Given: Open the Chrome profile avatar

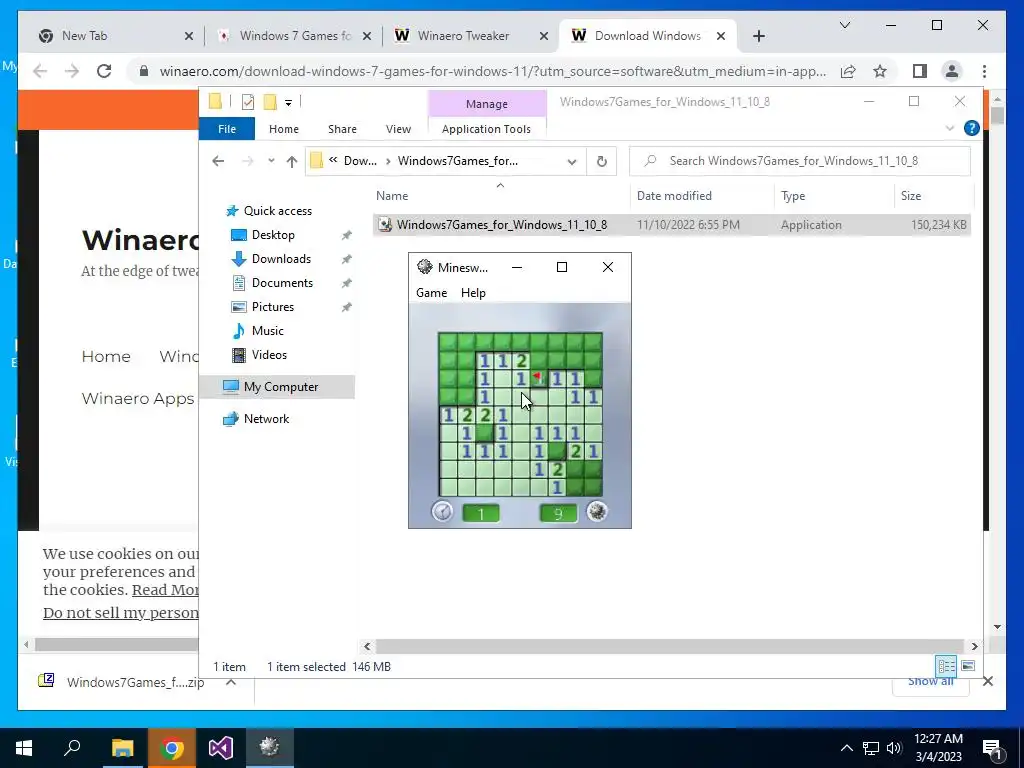Looking at the screenshot, I should tap(952, 71).
